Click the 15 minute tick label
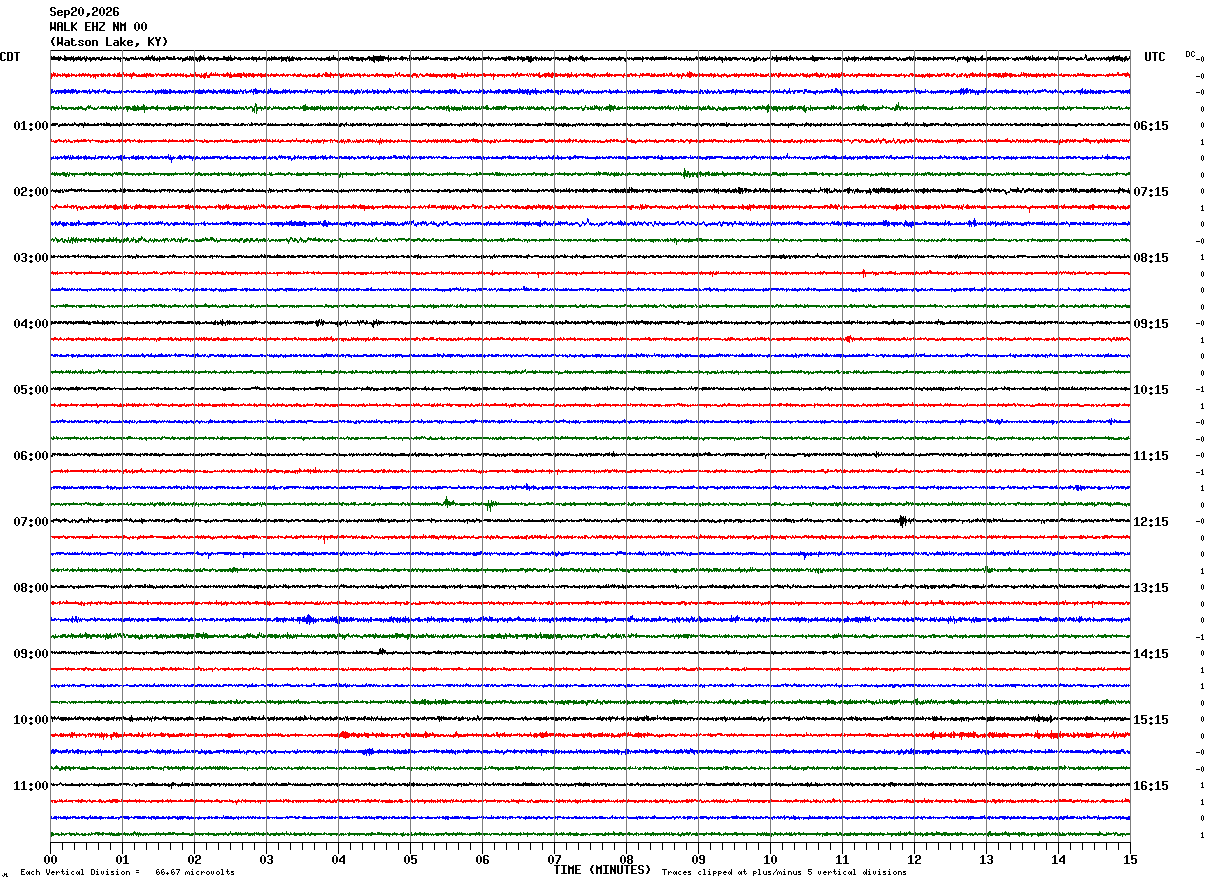The height and width of the screenshot is (886, 1210). [x=1130, y=859]
